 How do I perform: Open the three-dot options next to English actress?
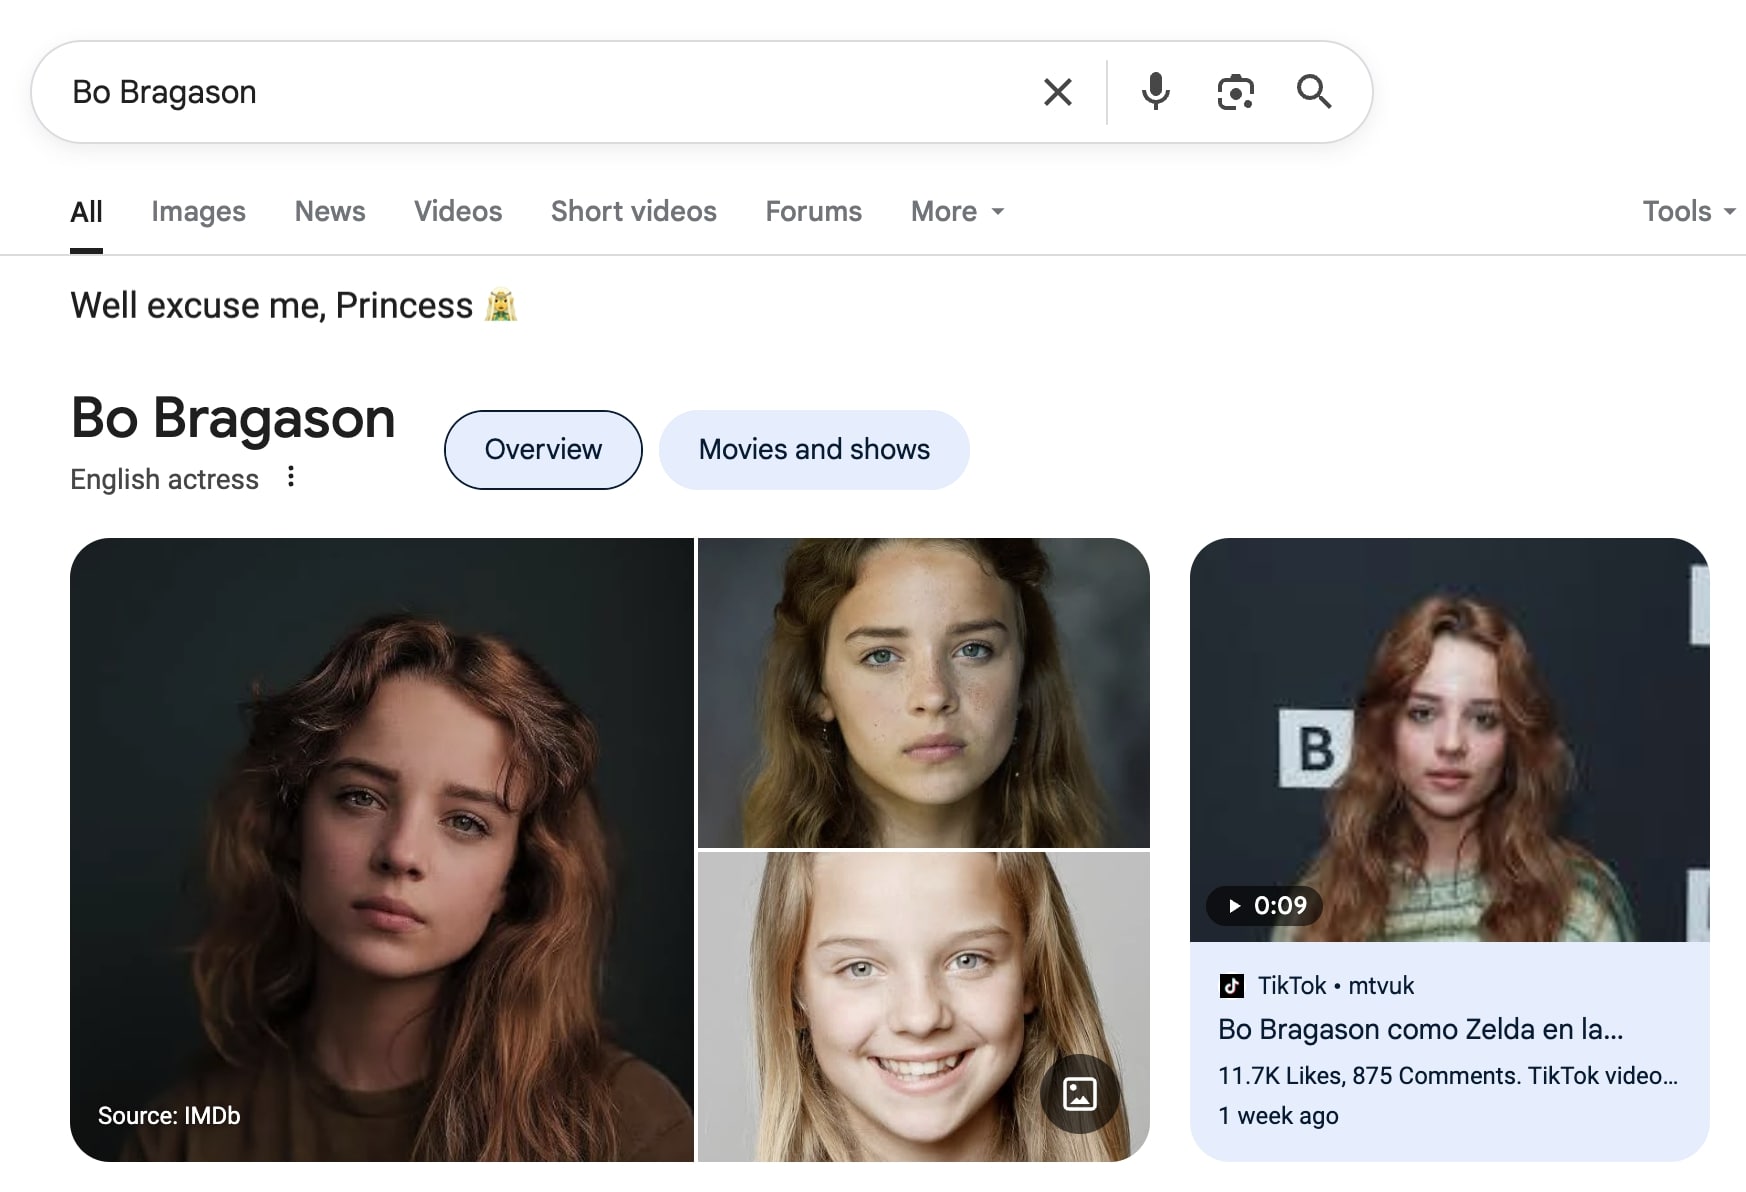pos(291,477)
